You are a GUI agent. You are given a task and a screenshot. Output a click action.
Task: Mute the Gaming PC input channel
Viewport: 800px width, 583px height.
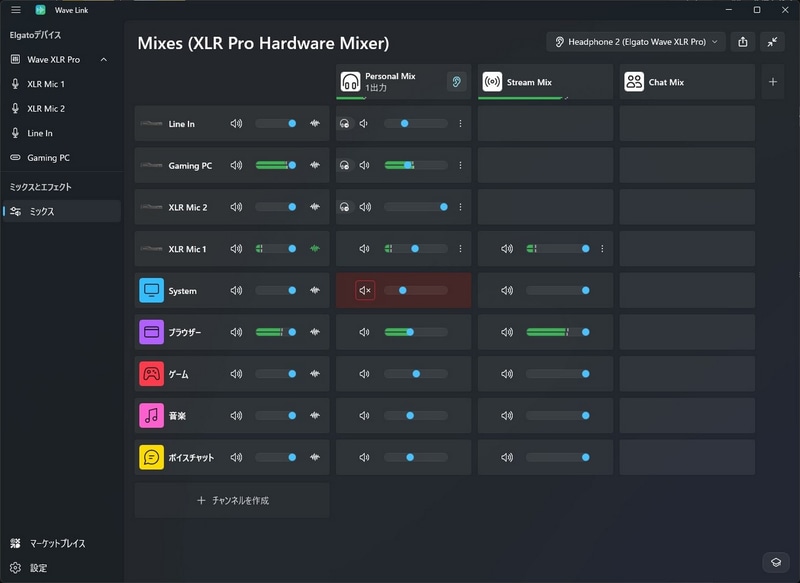coord(236,165)
